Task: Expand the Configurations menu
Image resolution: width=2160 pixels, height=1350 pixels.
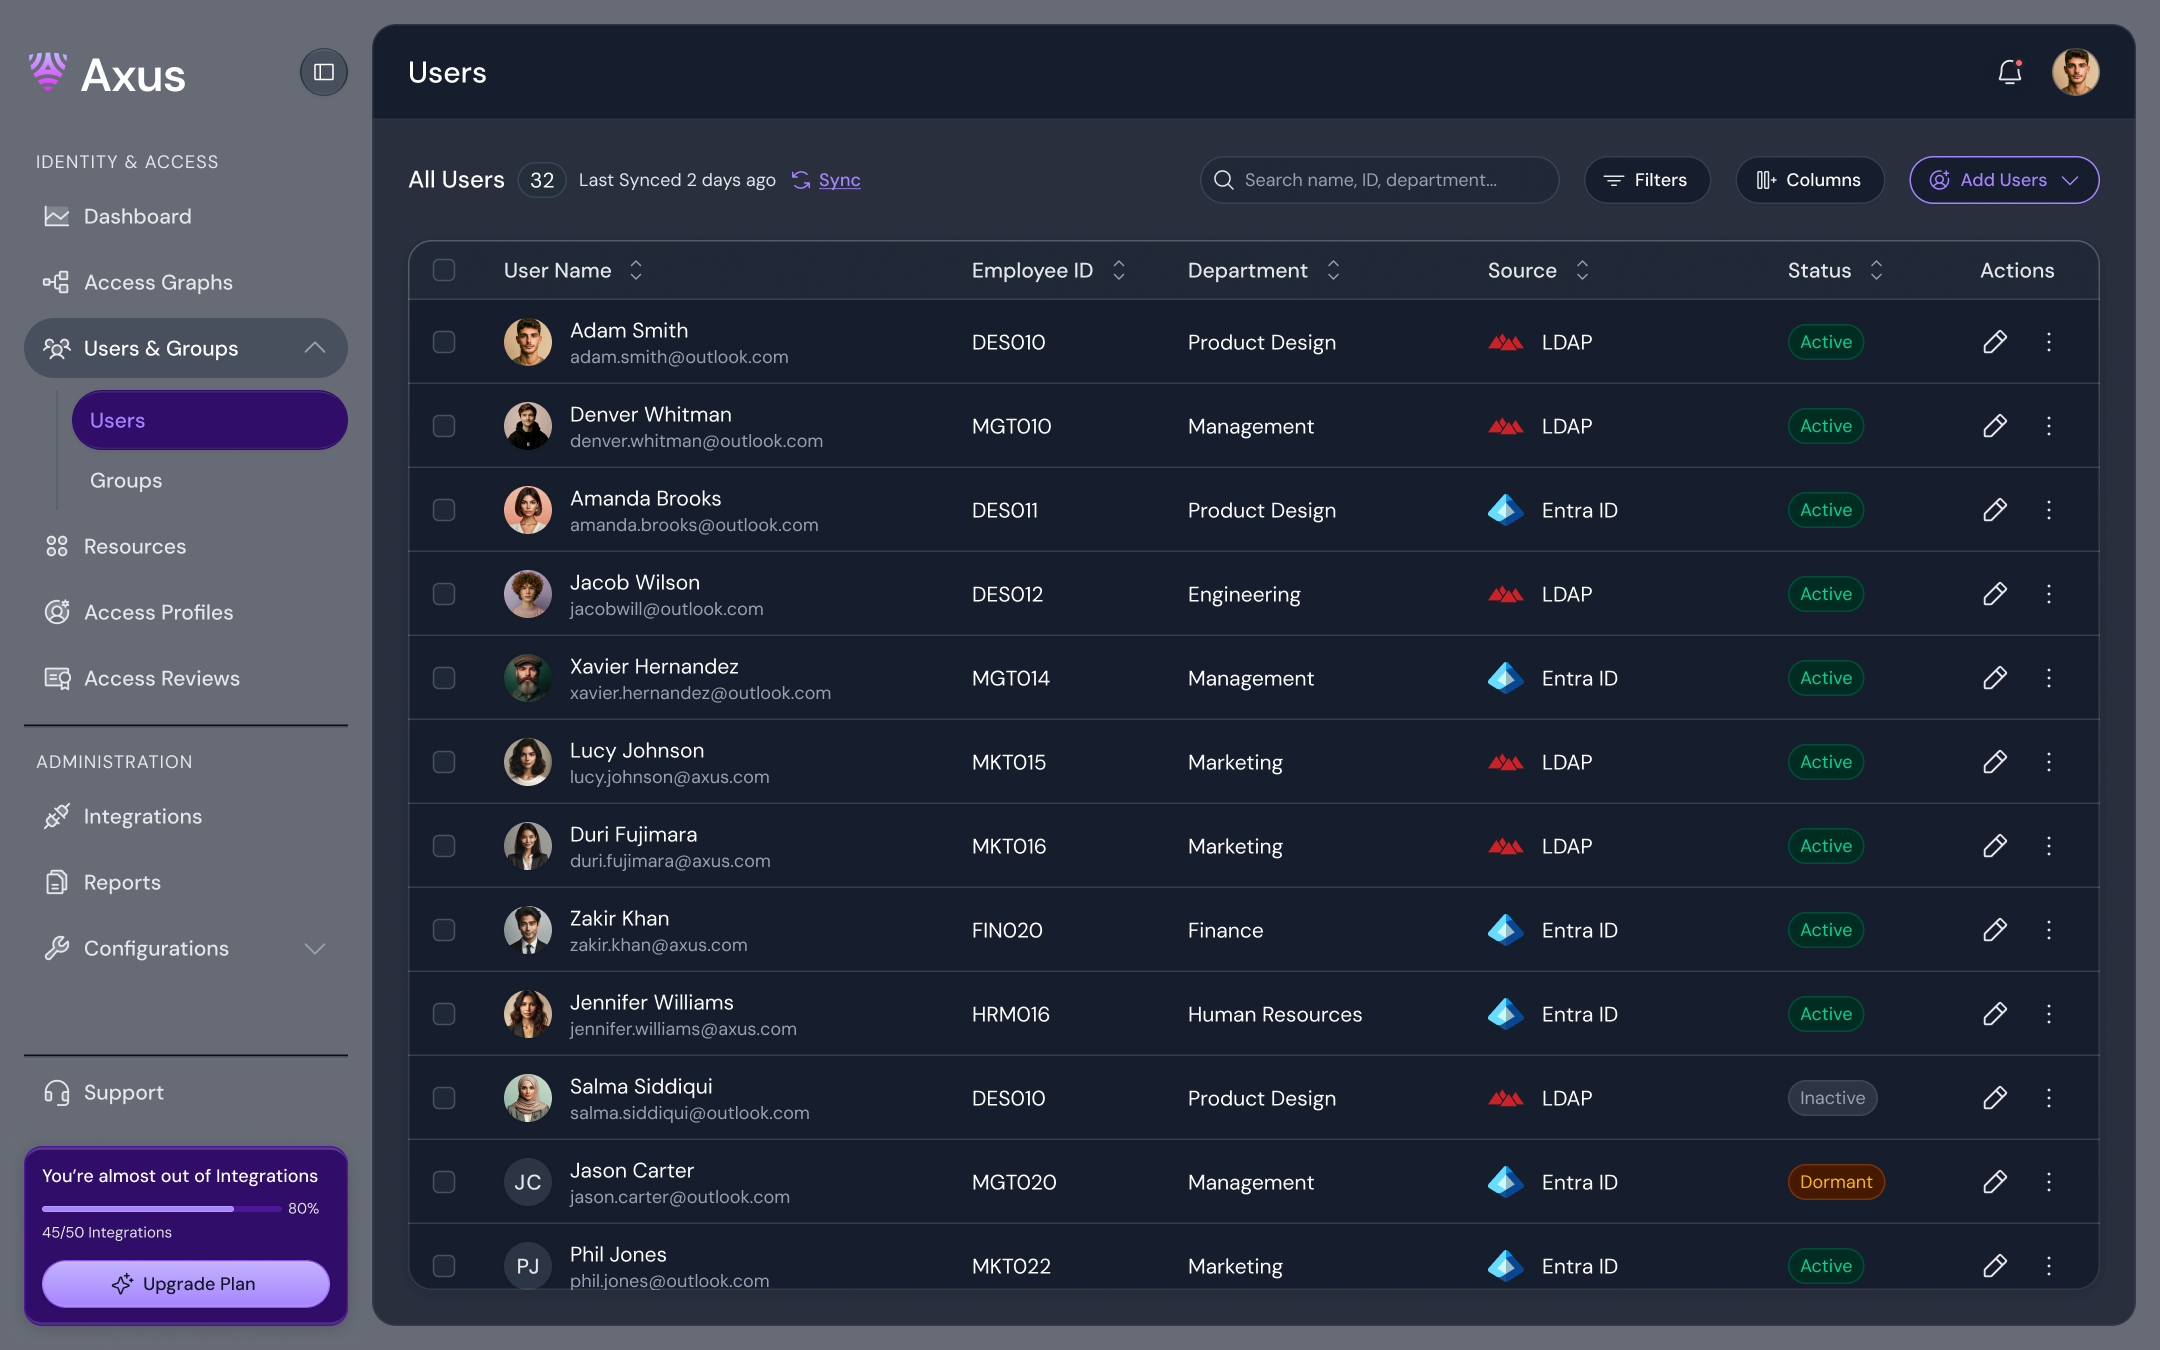Action: pyautogui.click(x=314, y=948)
